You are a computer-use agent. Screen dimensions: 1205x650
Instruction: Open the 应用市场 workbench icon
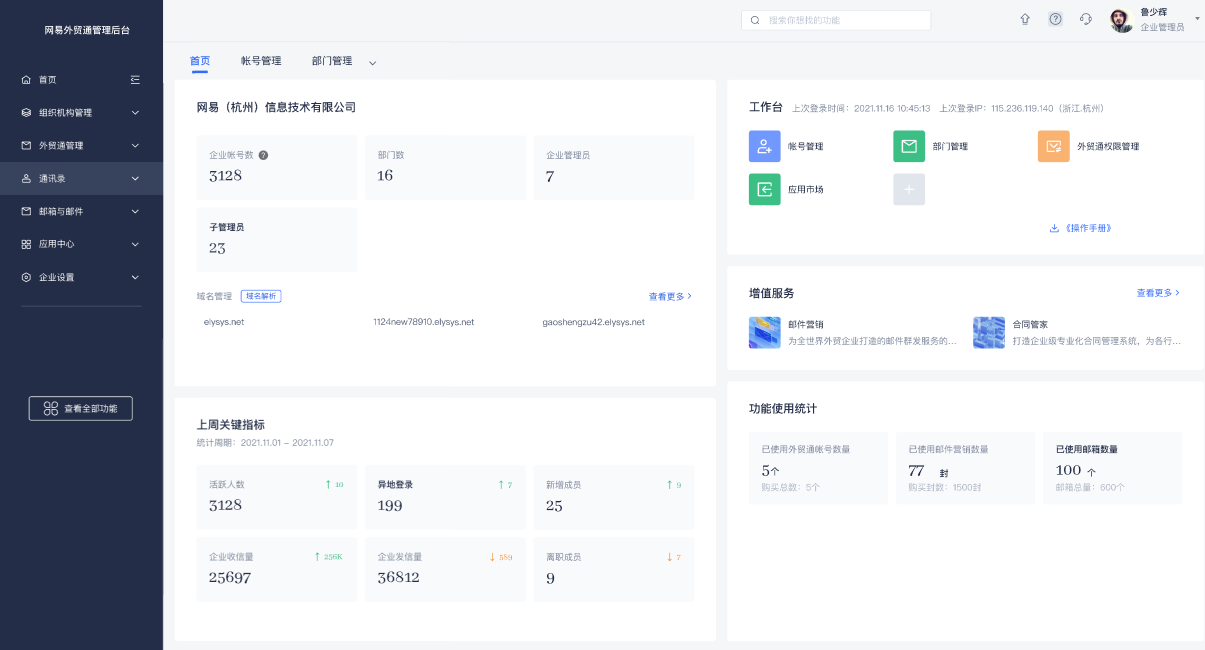point(765,189)
